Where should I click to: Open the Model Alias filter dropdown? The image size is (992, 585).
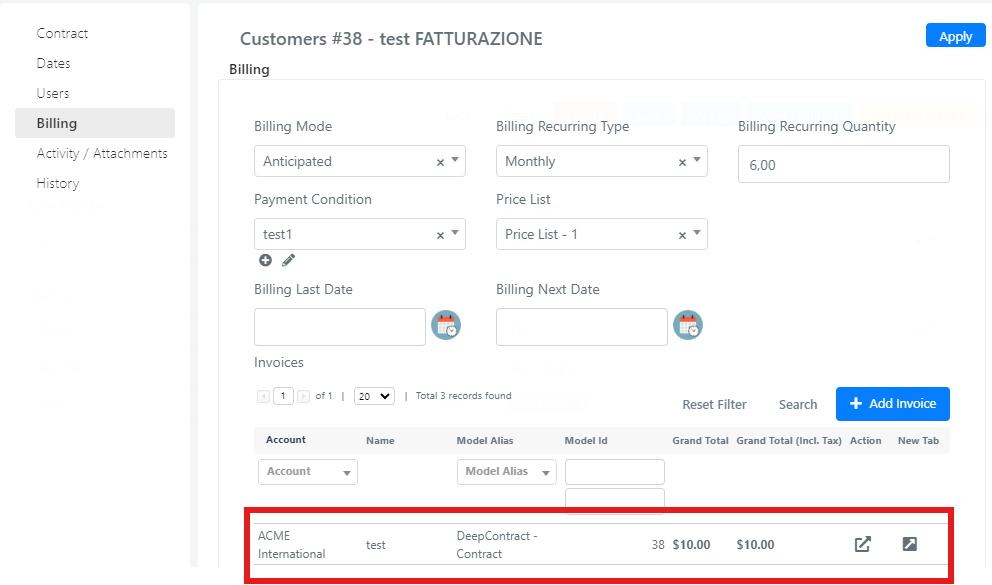click(x=507, y=472)
